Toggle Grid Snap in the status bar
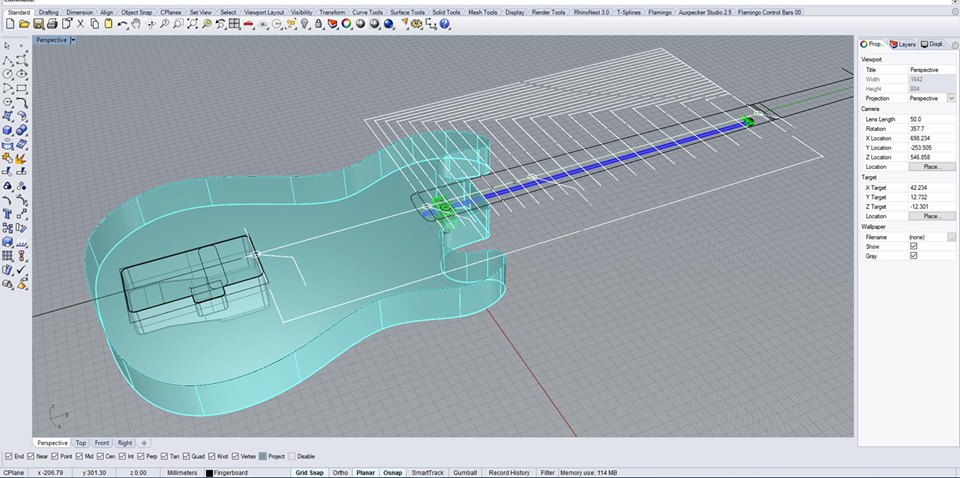Viewport: 960px width, 478px height. coord(308,472)
